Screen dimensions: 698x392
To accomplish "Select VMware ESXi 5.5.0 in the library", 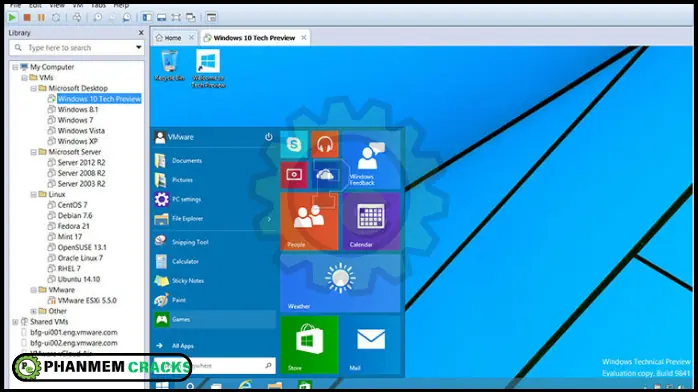I will [x=87, y=300].
